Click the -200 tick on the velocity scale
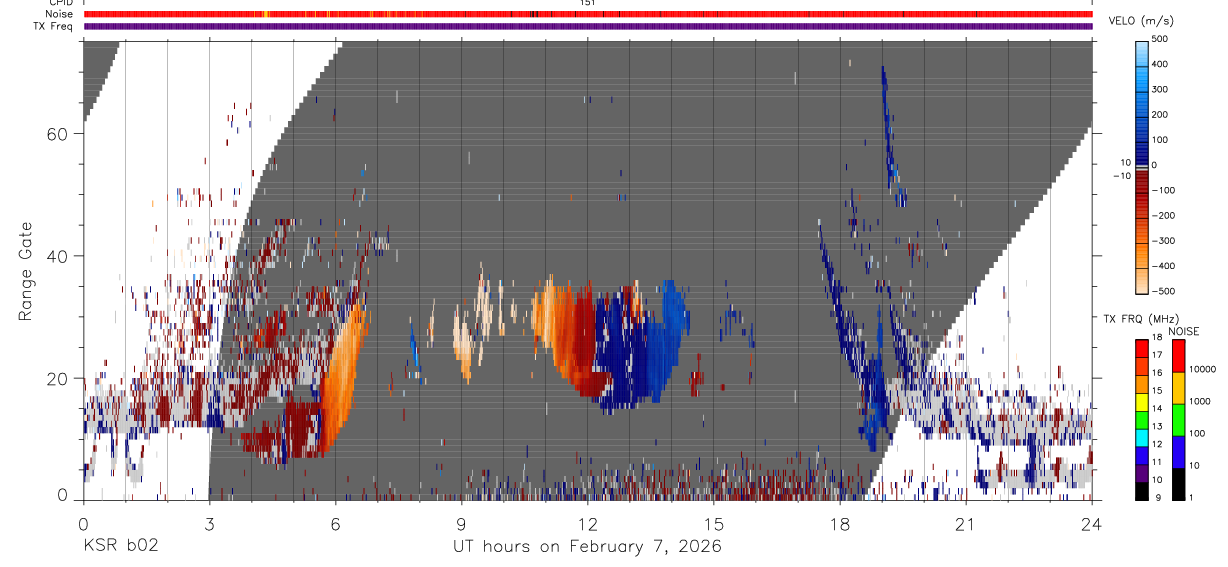The image size is (1228, 567). [x=1165, y=215]
